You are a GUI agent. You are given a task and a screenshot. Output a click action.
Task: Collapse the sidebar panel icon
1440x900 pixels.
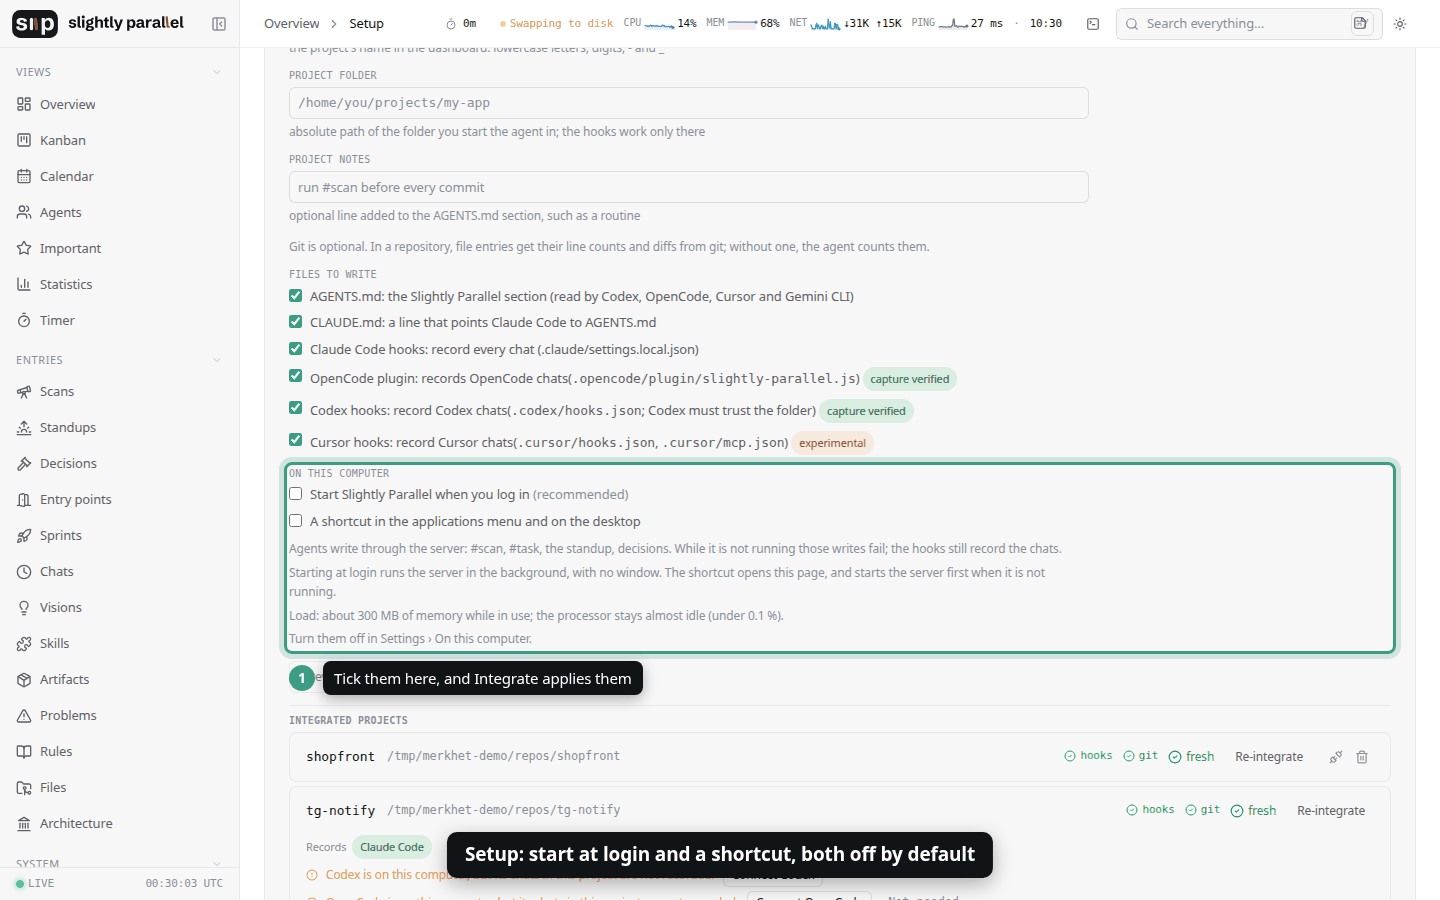(219, 24)
